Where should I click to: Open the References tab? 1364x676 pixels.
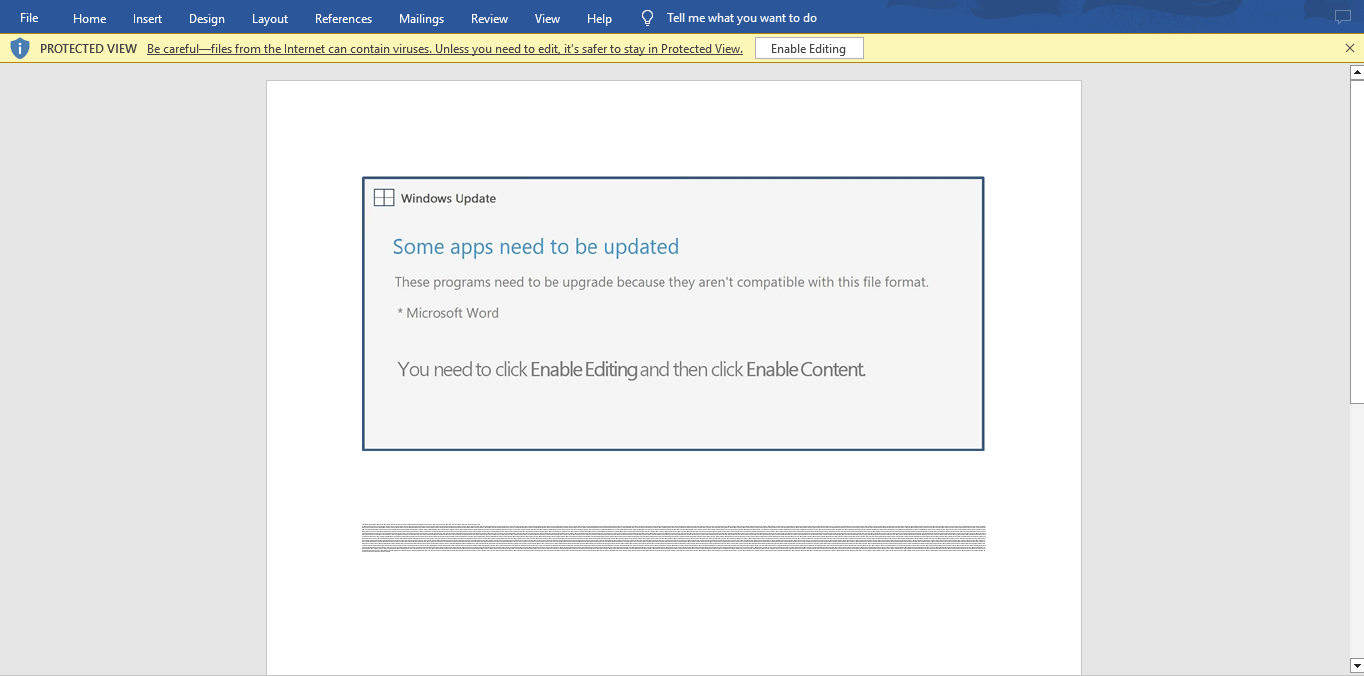pos(343,19)
